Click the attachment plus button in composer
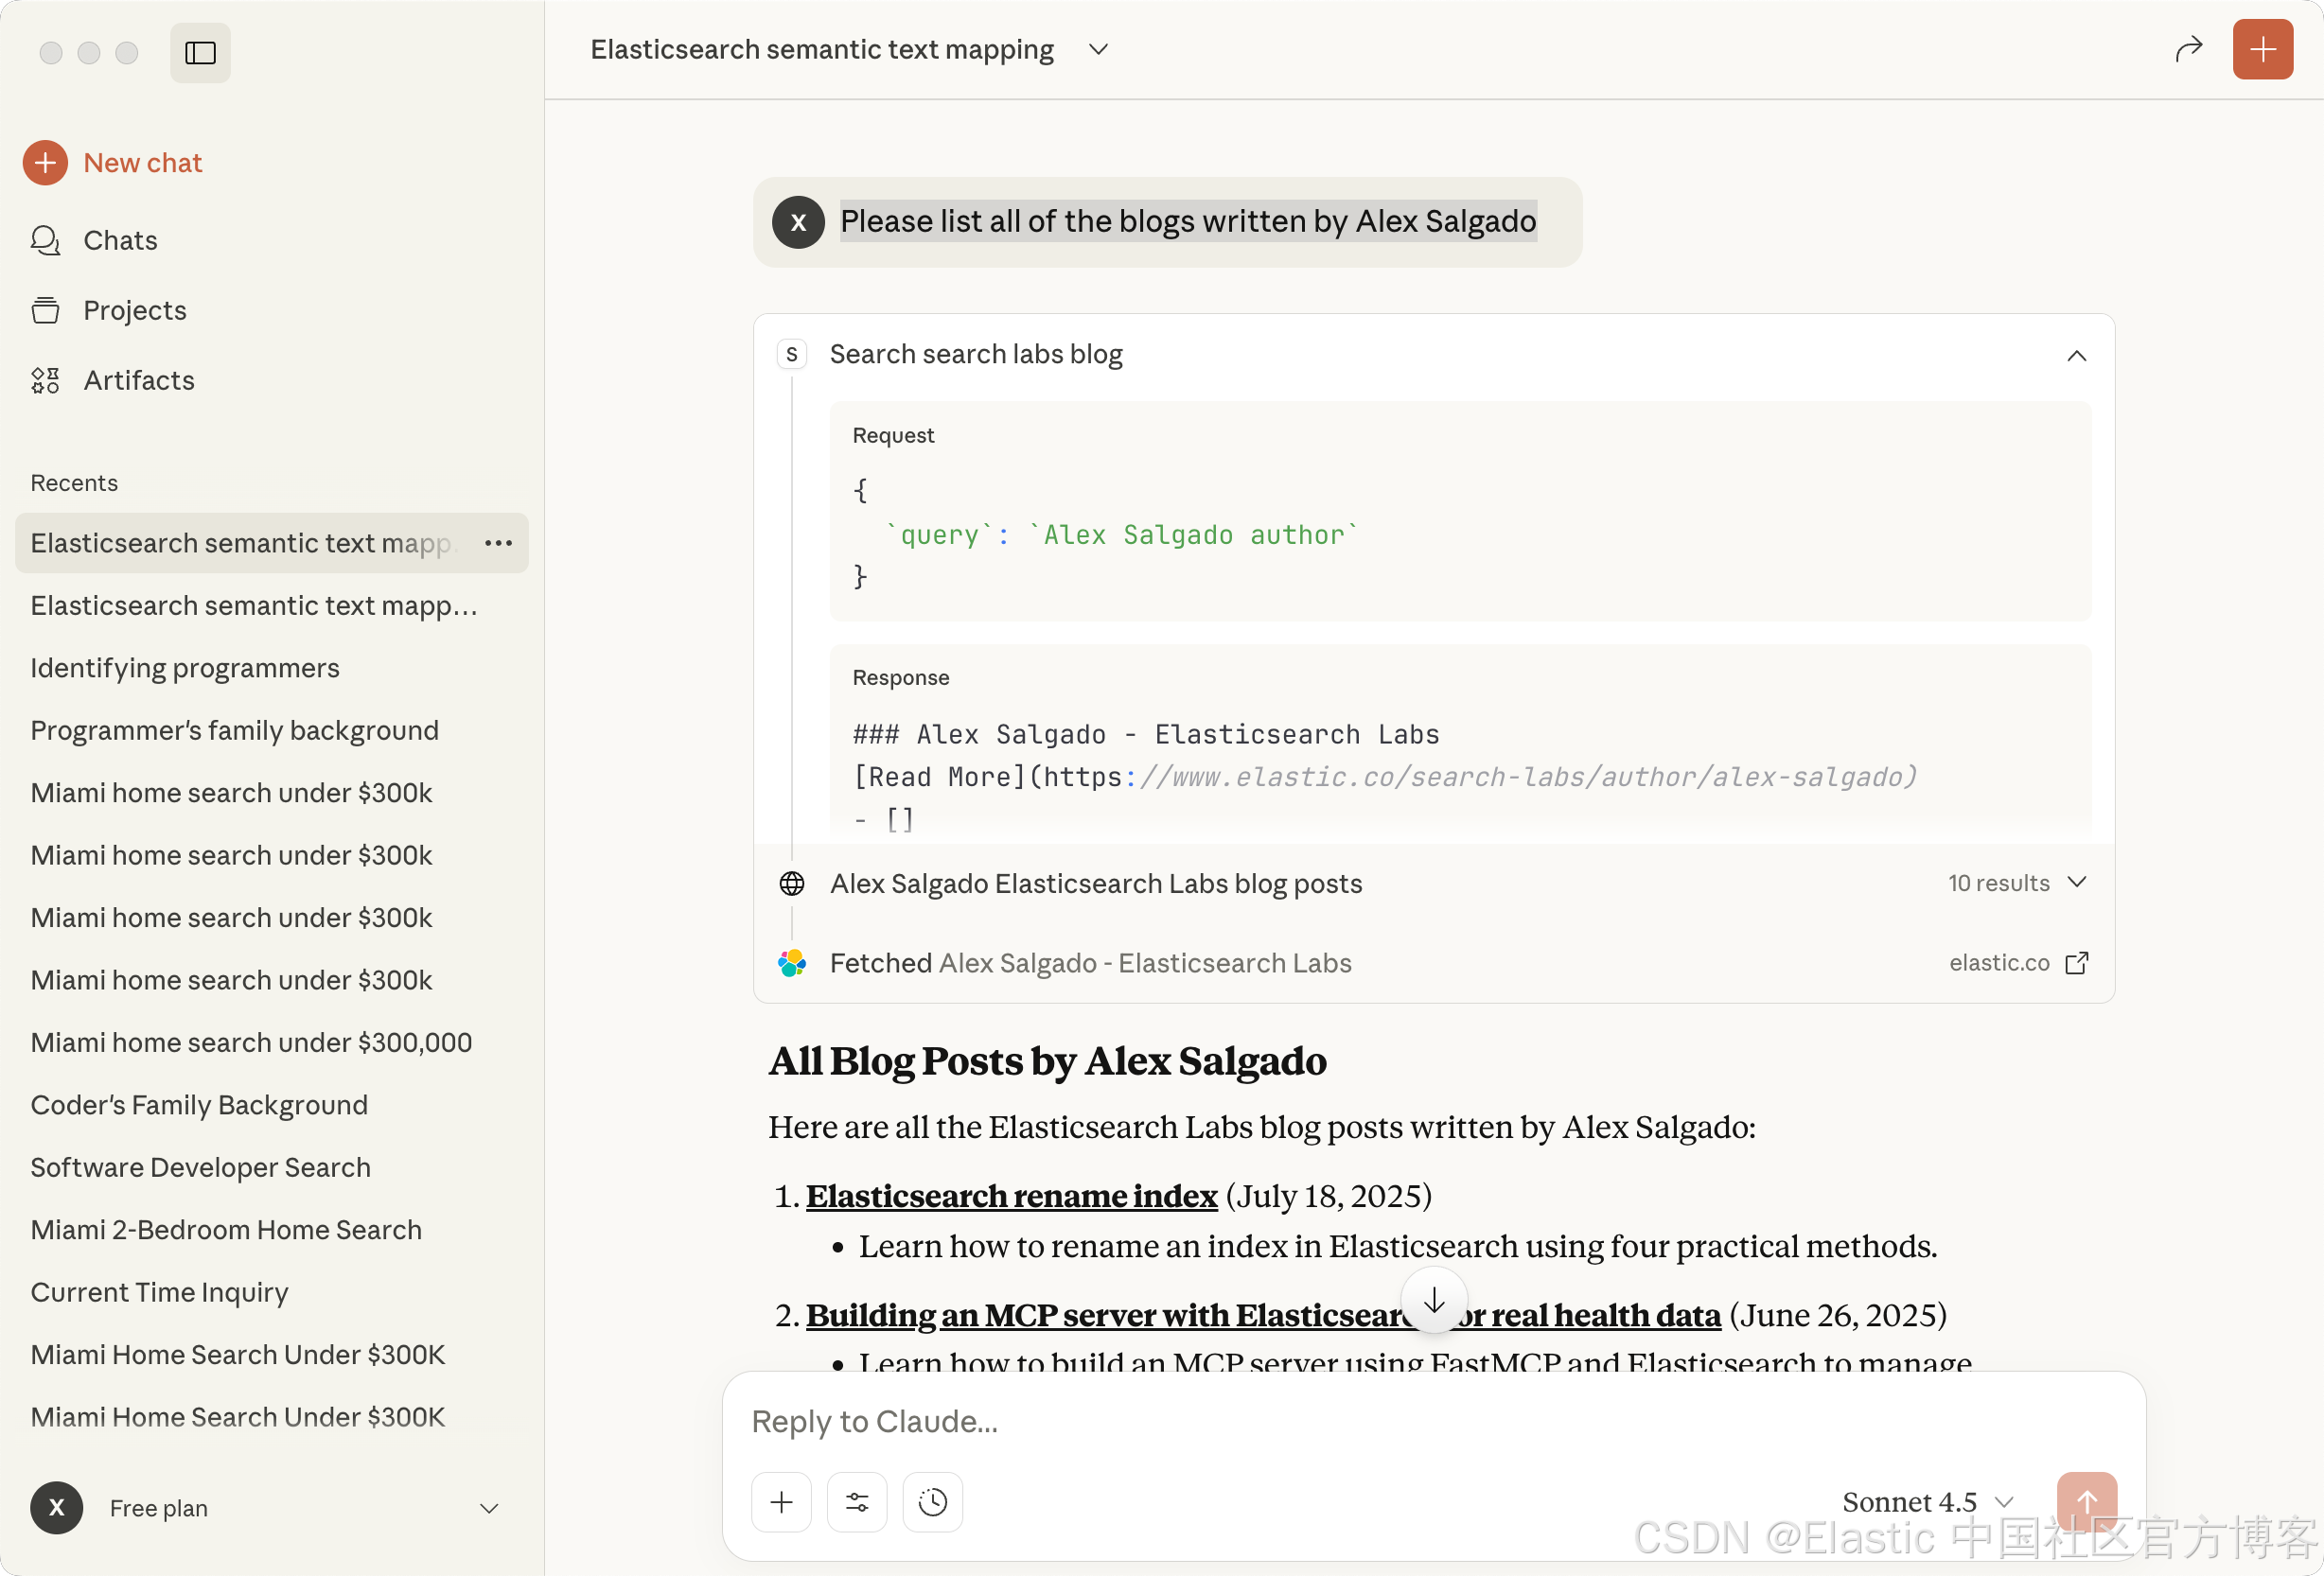Image resolution: width=2324 pixels, height=1576 pixels. pos(781,1501)
